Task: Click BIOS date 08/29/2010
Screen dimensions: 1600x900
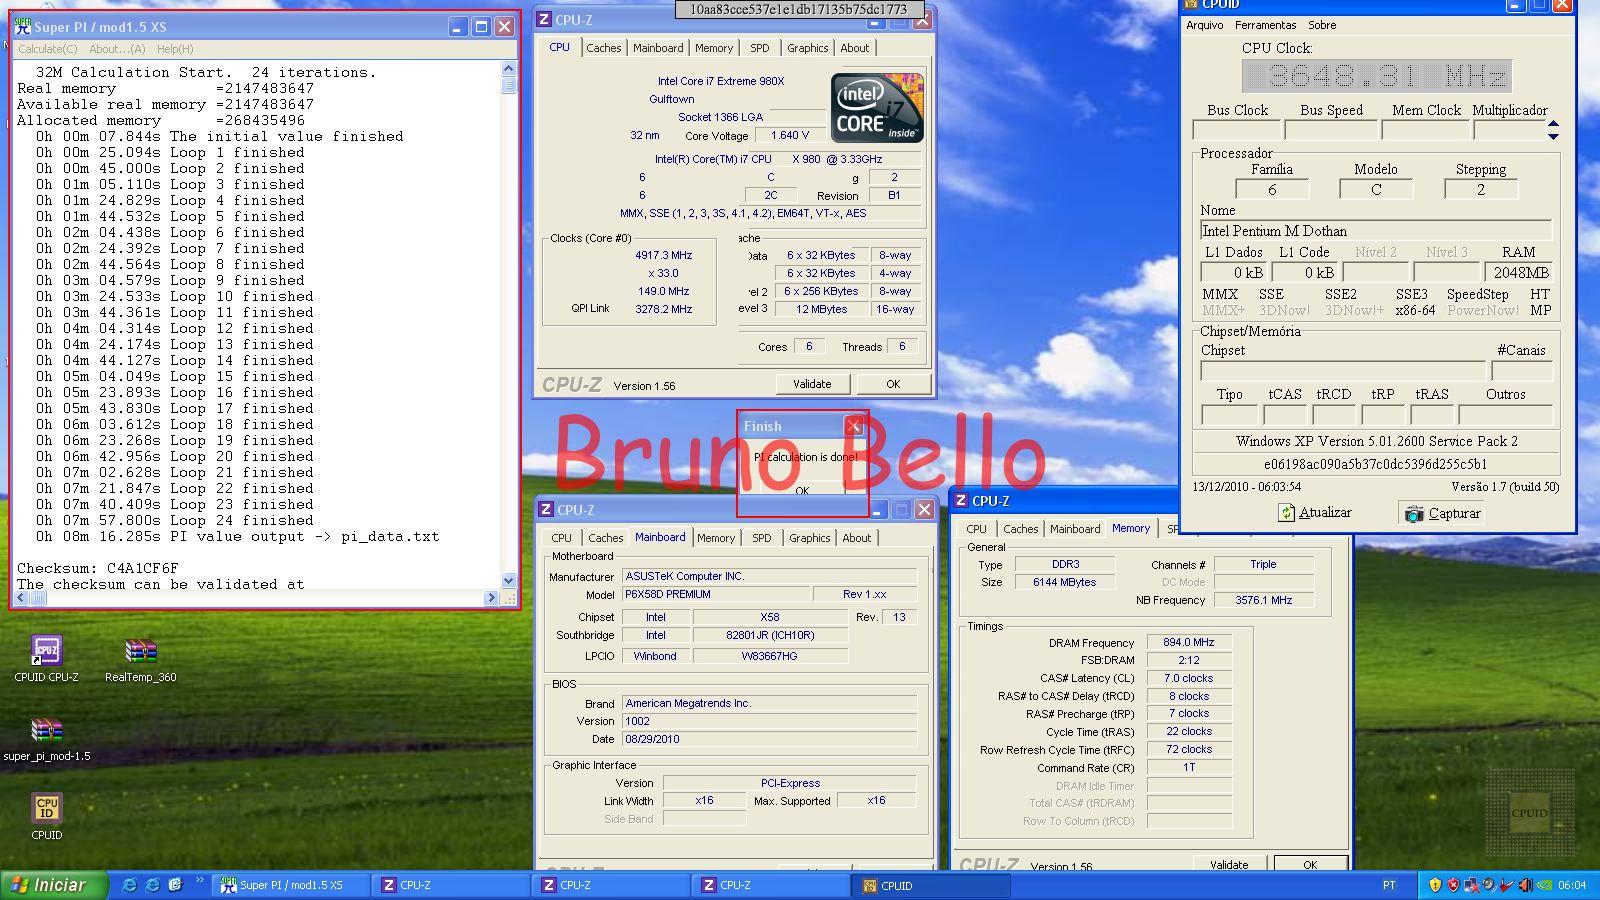Action: point(768,739)
